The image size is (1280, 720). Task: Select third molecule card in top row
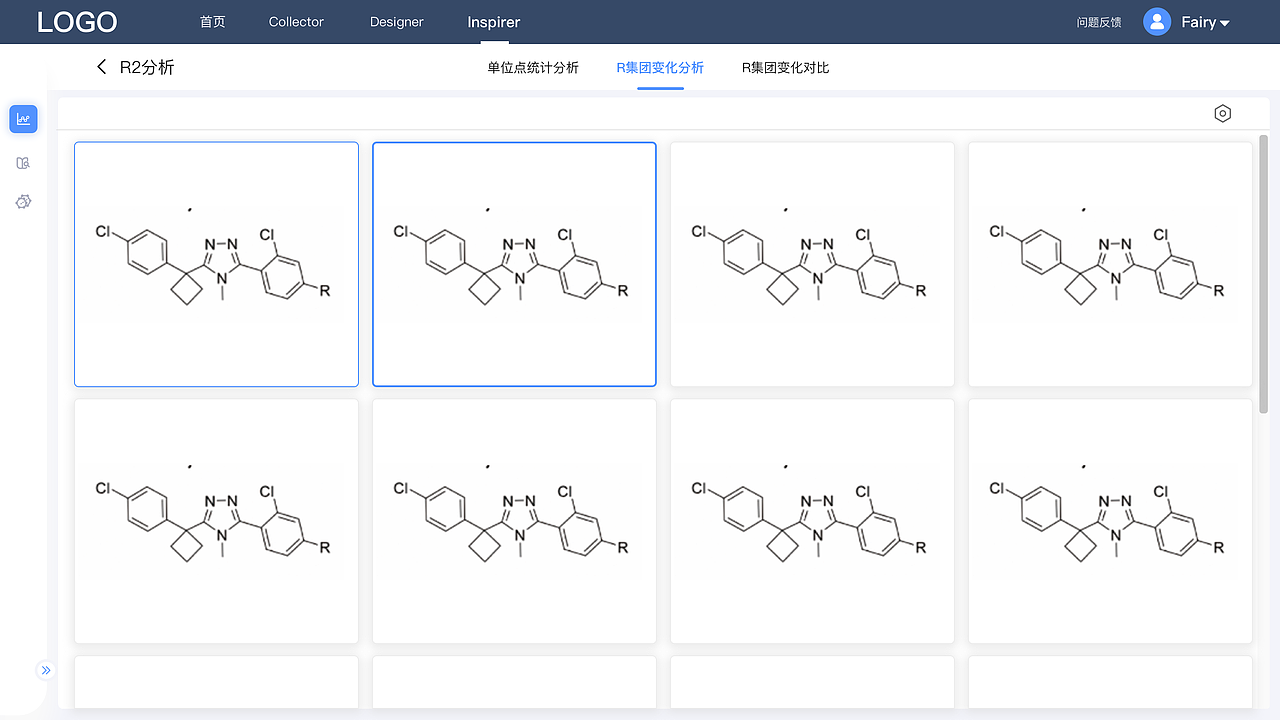point(812,264)
